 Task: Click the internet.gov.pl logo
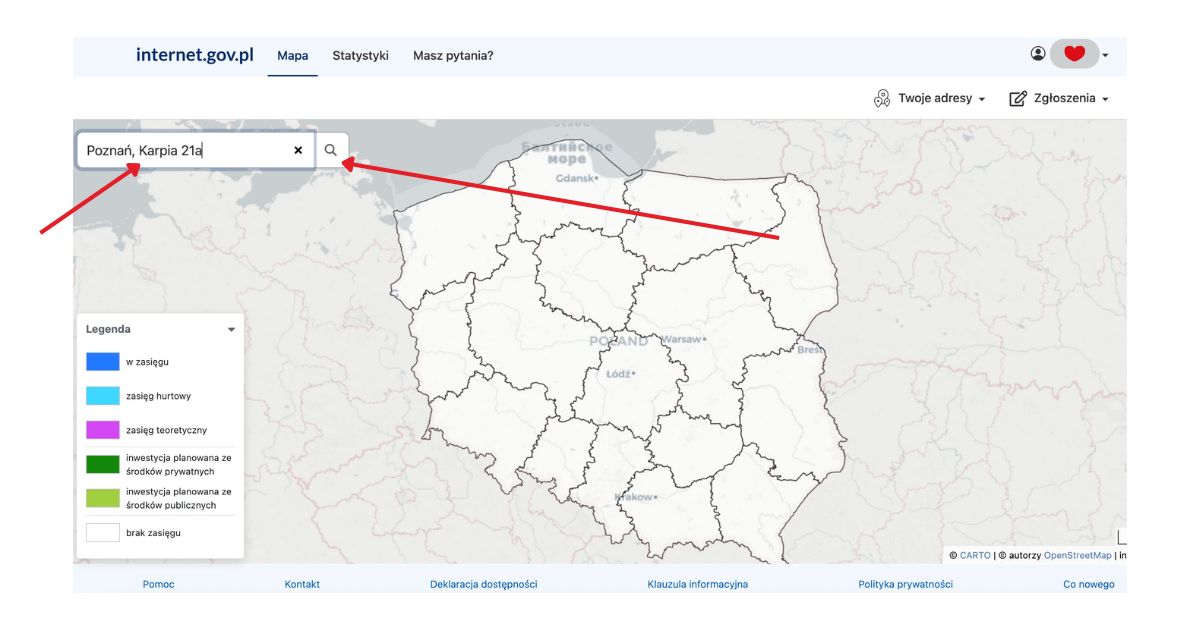[x=194, y=55]
